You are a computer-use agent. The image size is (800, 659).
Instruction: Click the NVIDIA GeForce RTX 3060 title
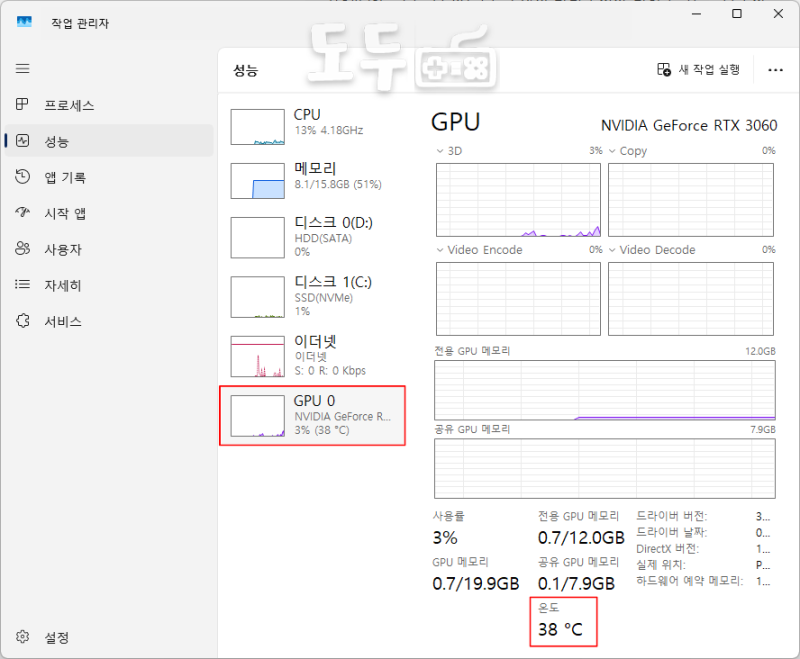[689, 125]
